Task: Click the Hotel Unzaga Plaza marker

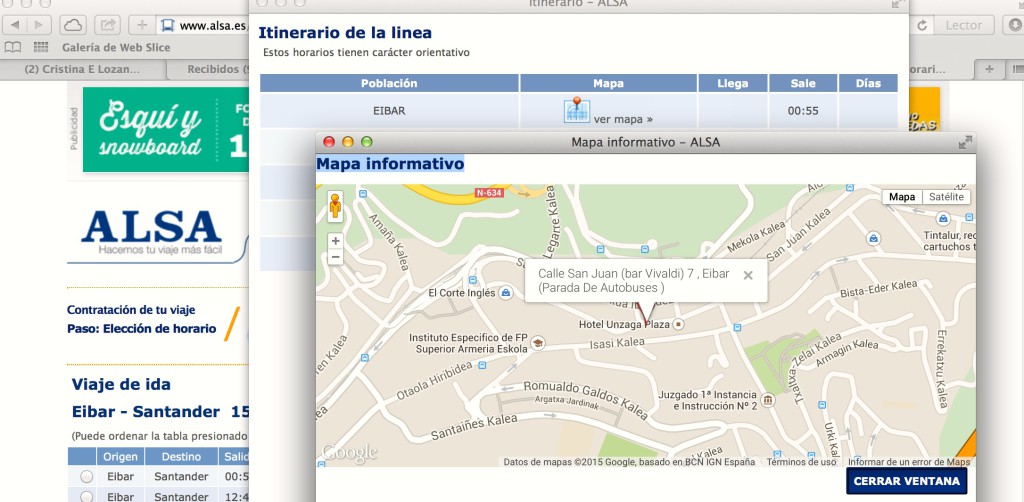Action: tap(679, 324)
